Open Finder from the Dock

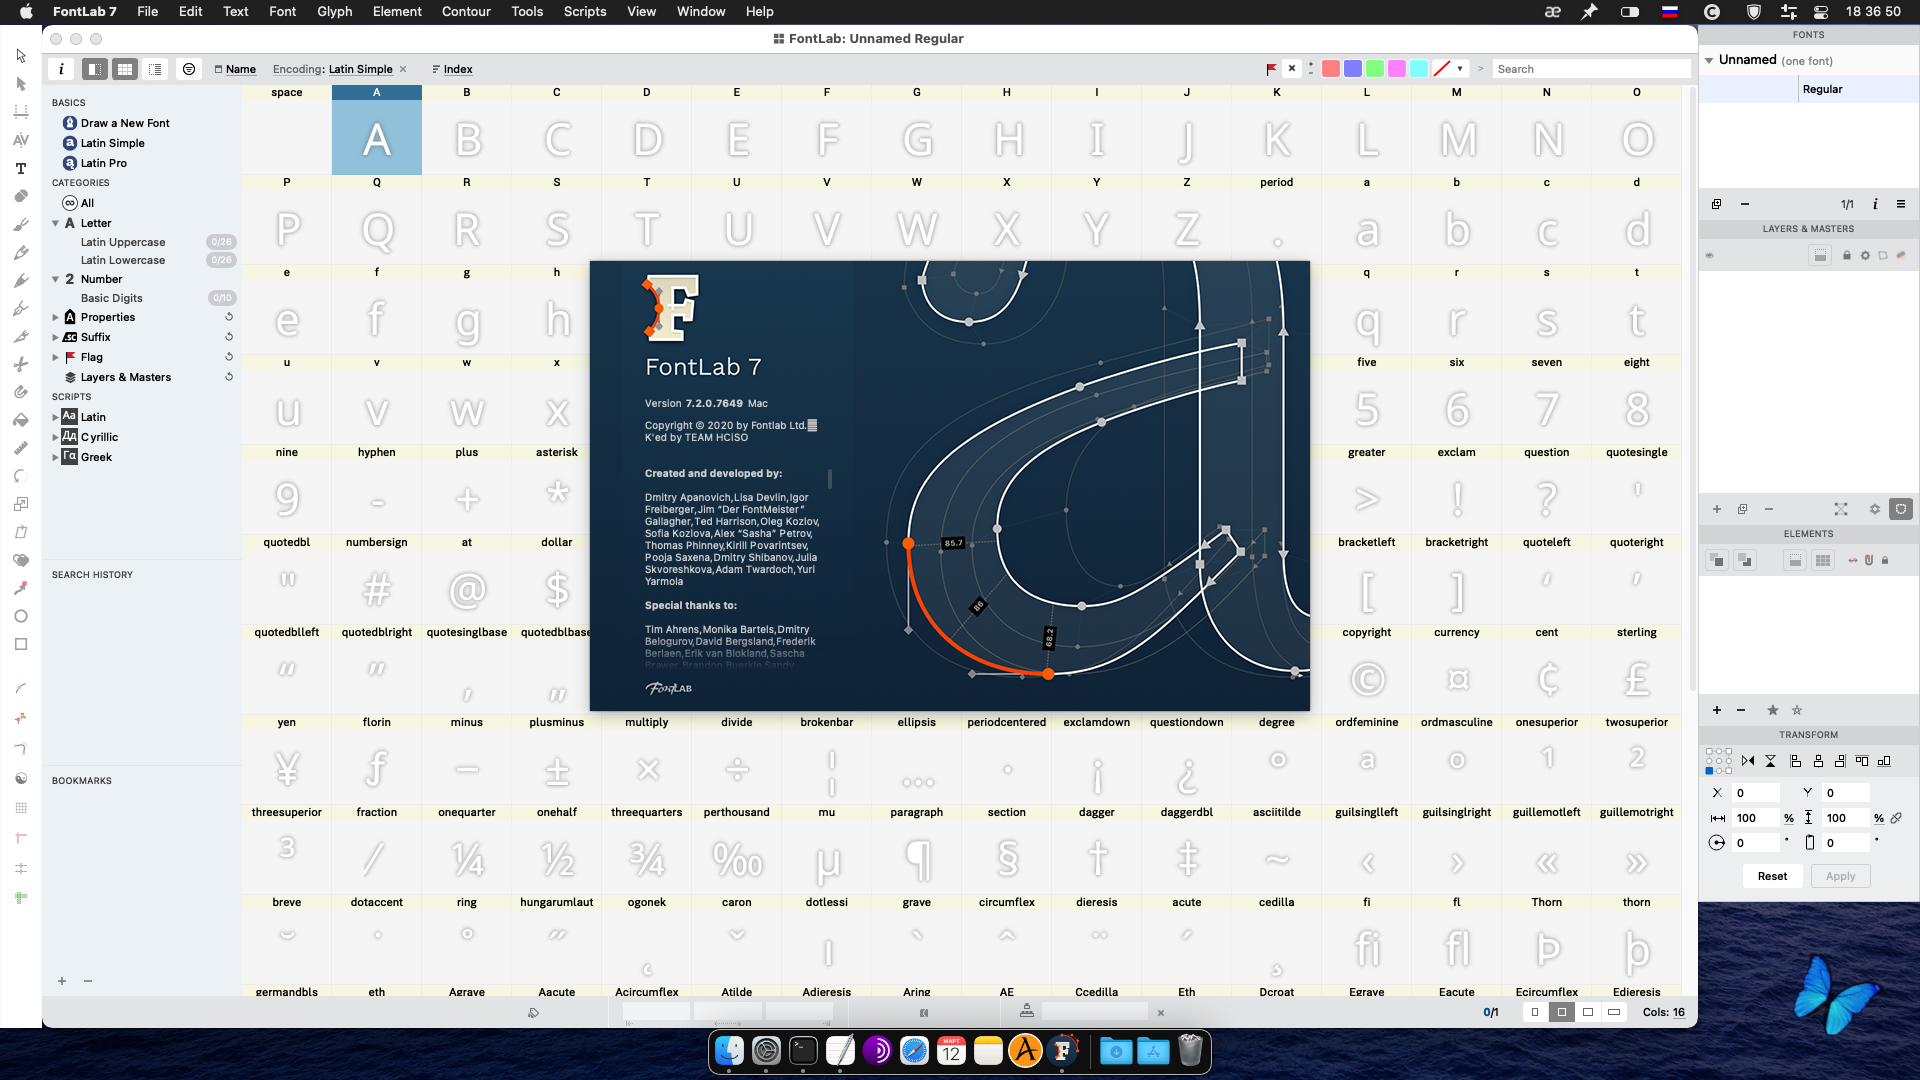tap(729, 1051)
